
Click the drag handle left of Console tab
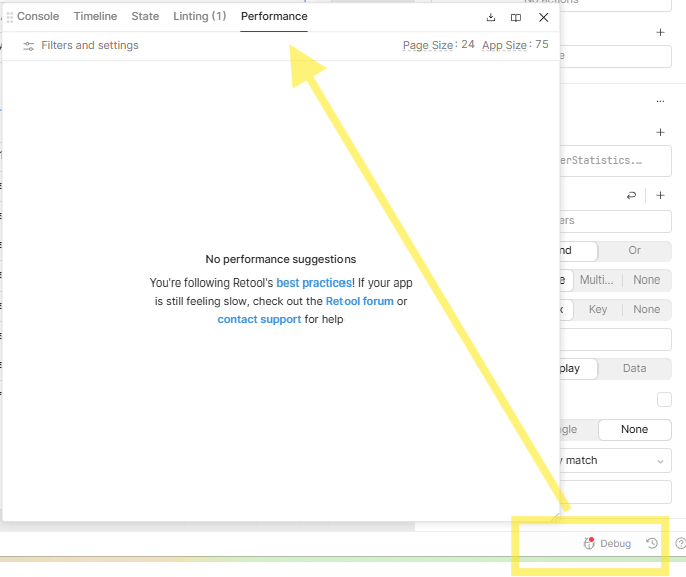[10, 17]
